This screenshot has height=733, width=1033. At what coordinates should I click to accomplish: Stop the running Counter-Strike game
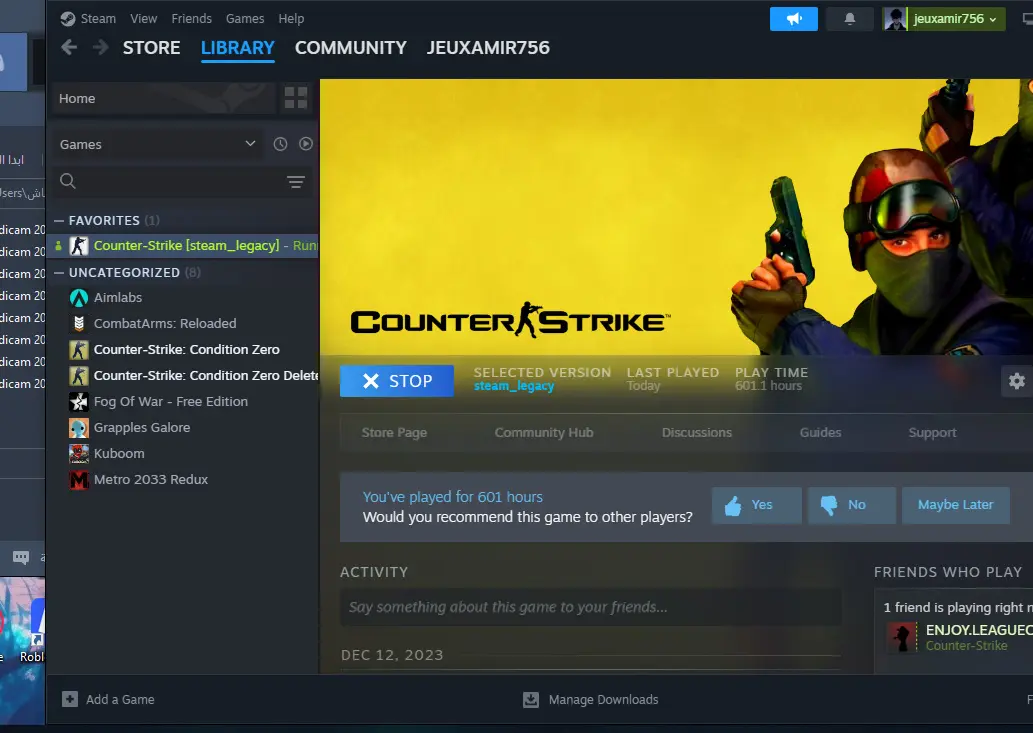tap(397, 381)
